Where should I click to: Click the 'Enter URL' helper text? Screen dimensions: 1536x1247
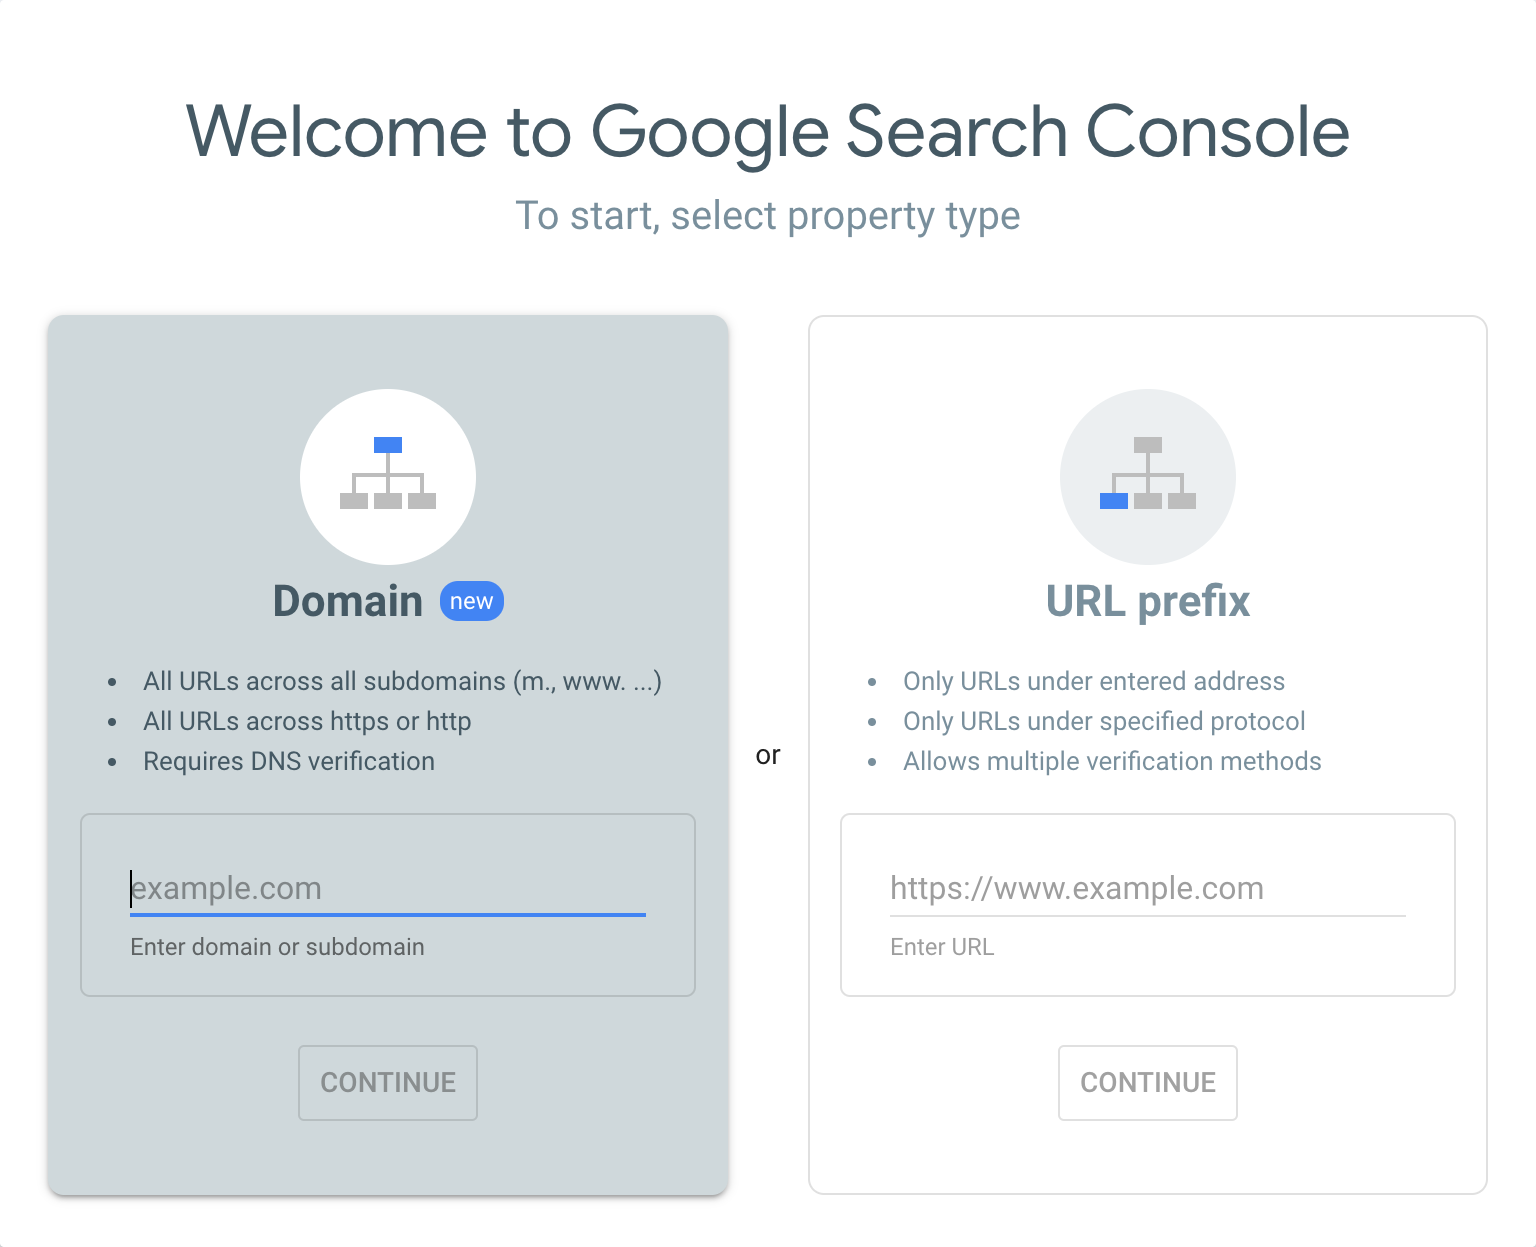[942, 947]
